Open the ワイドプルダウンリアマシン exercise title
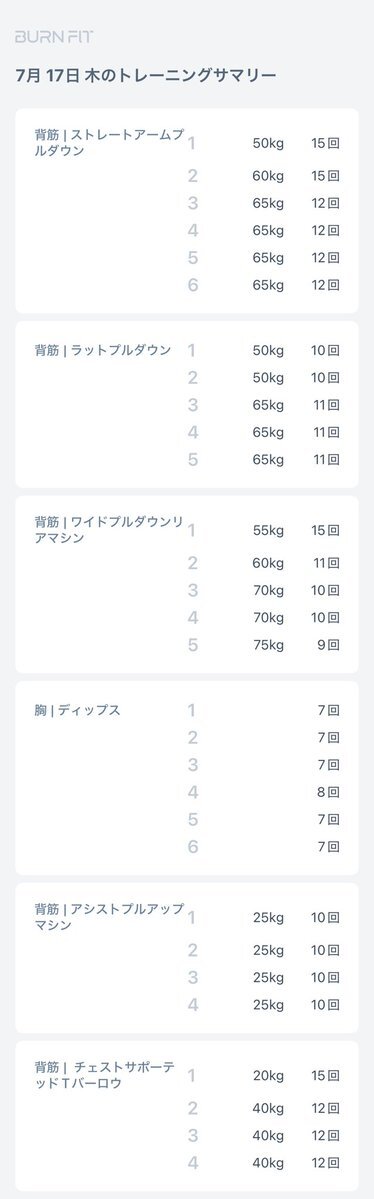Image resolution: width=374 pixels, height=1199 pixels. pos(109,530)
